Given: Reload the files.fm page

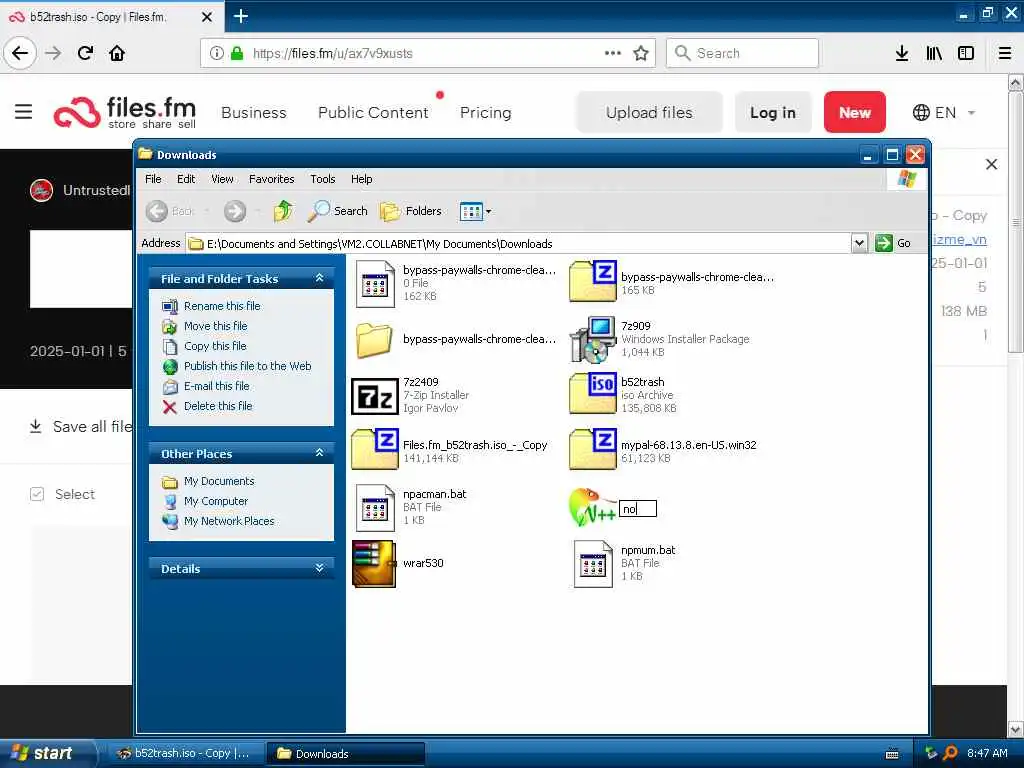Looking at the screenshot, I should tap(86, 53).
